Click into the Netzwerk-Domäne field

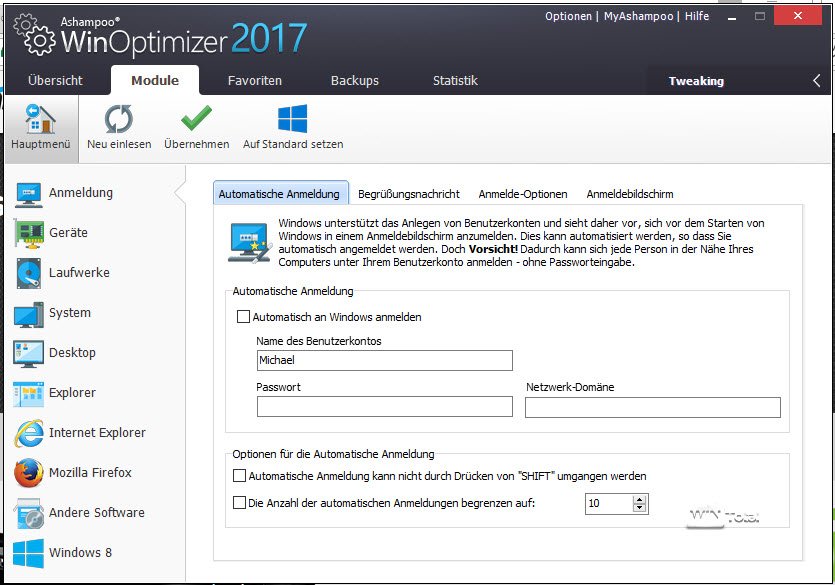653,407
